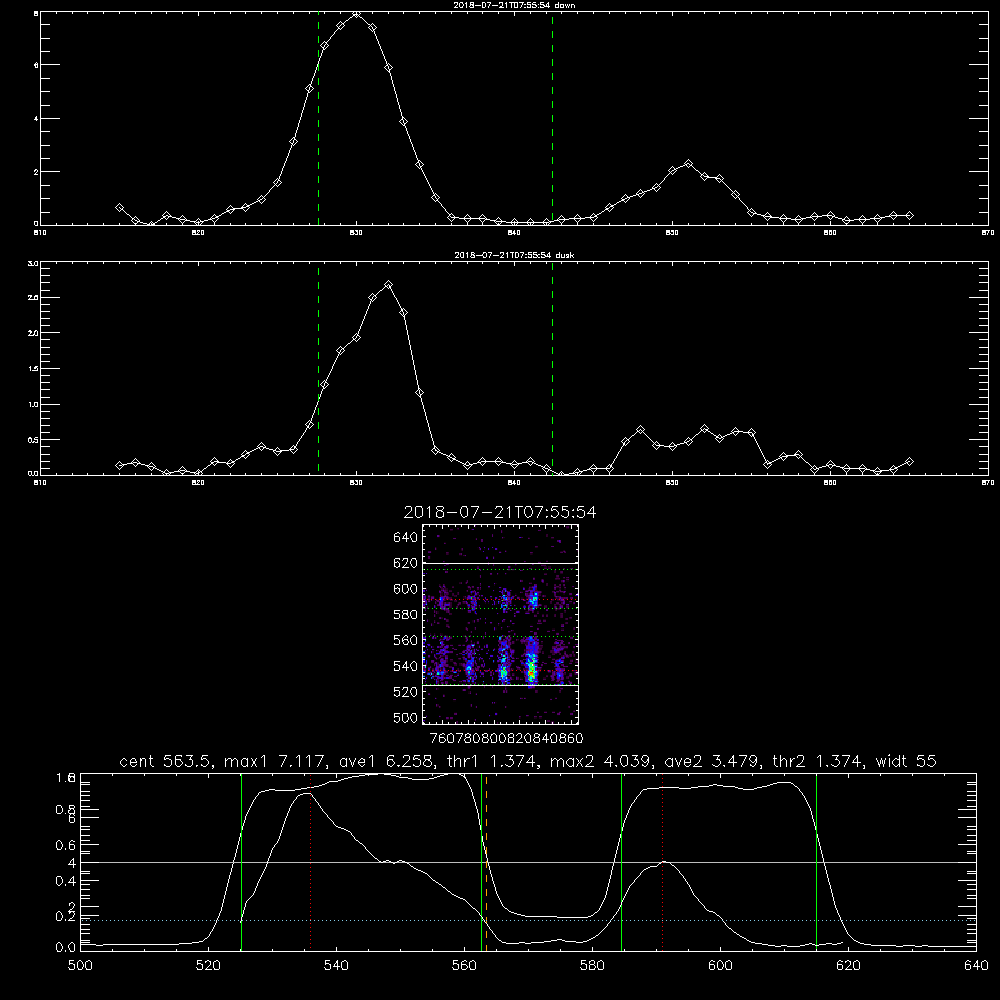Click the upper white horizontal line in heatmap
Image resolution: width=1000 pixels, height=1000 pixels.
501,563
